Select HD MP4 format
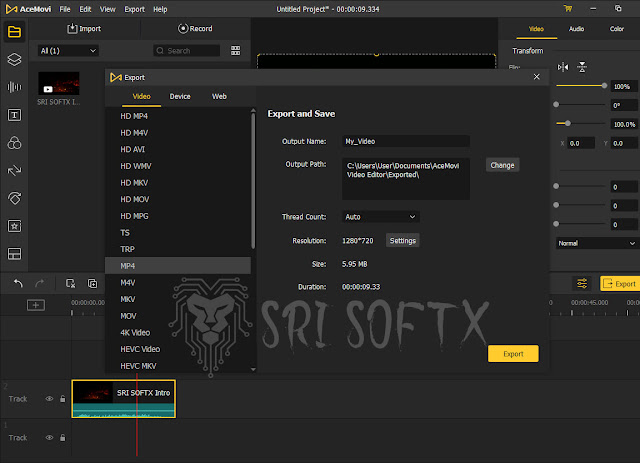The width and height of the screenshot is (640, 463). pyautogui.click(x=178, y=116)
